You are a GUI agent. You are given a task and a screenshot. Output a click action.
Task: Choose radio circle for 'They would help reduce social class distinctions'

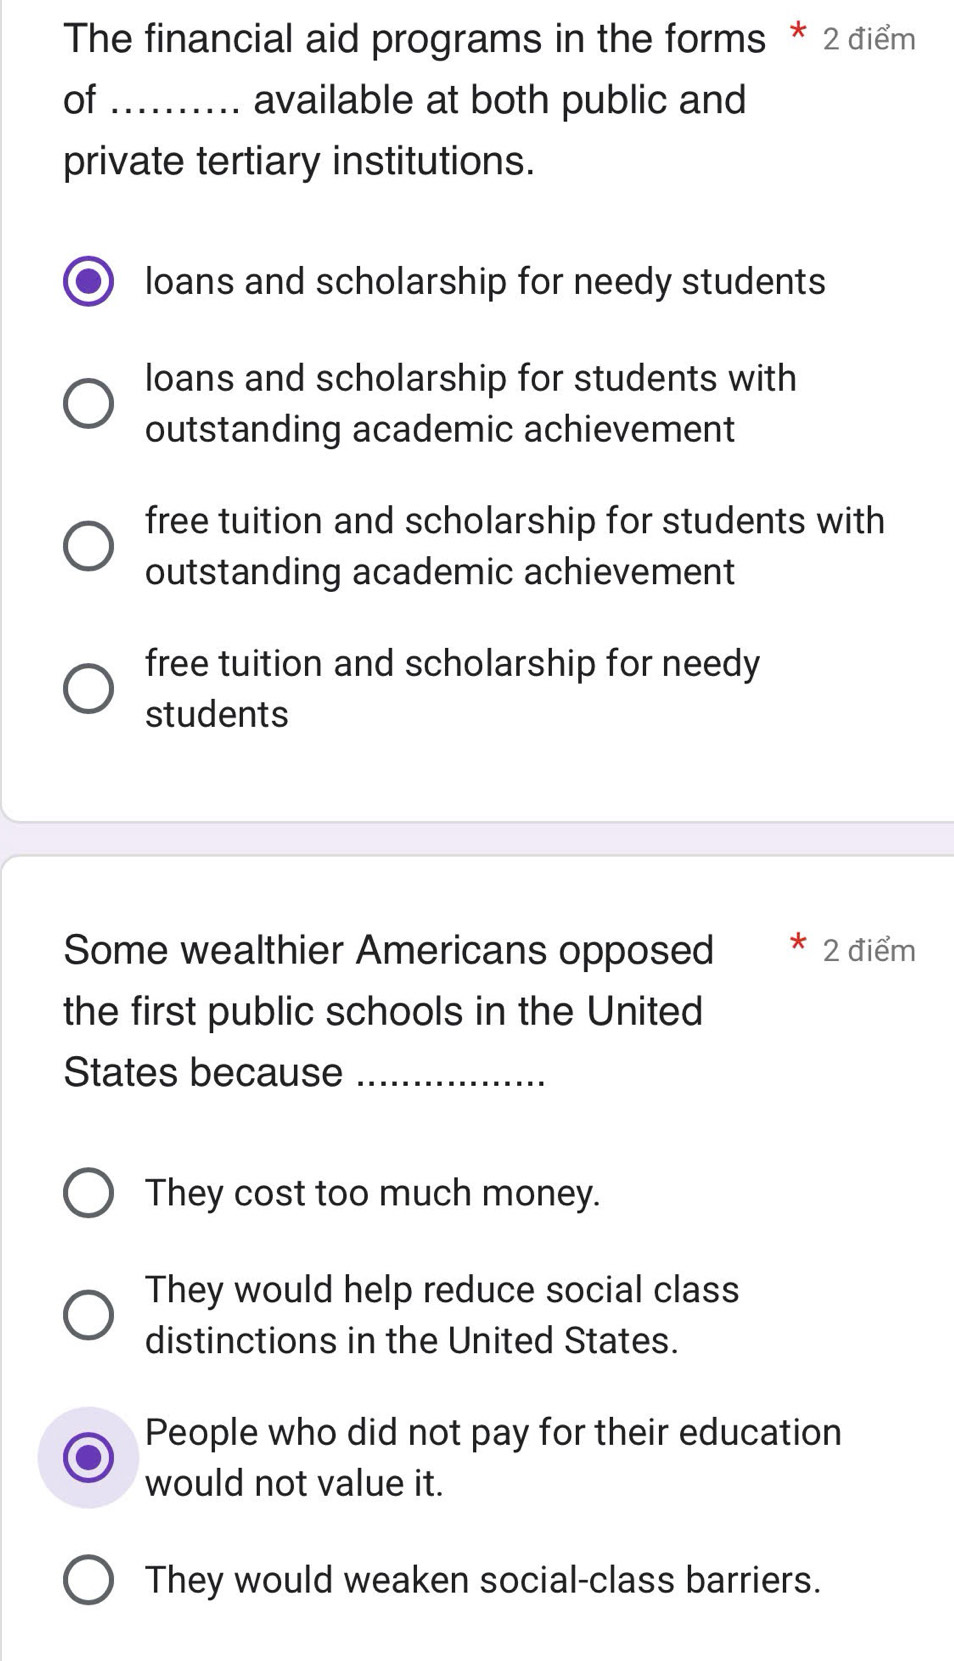[88, 1315]
